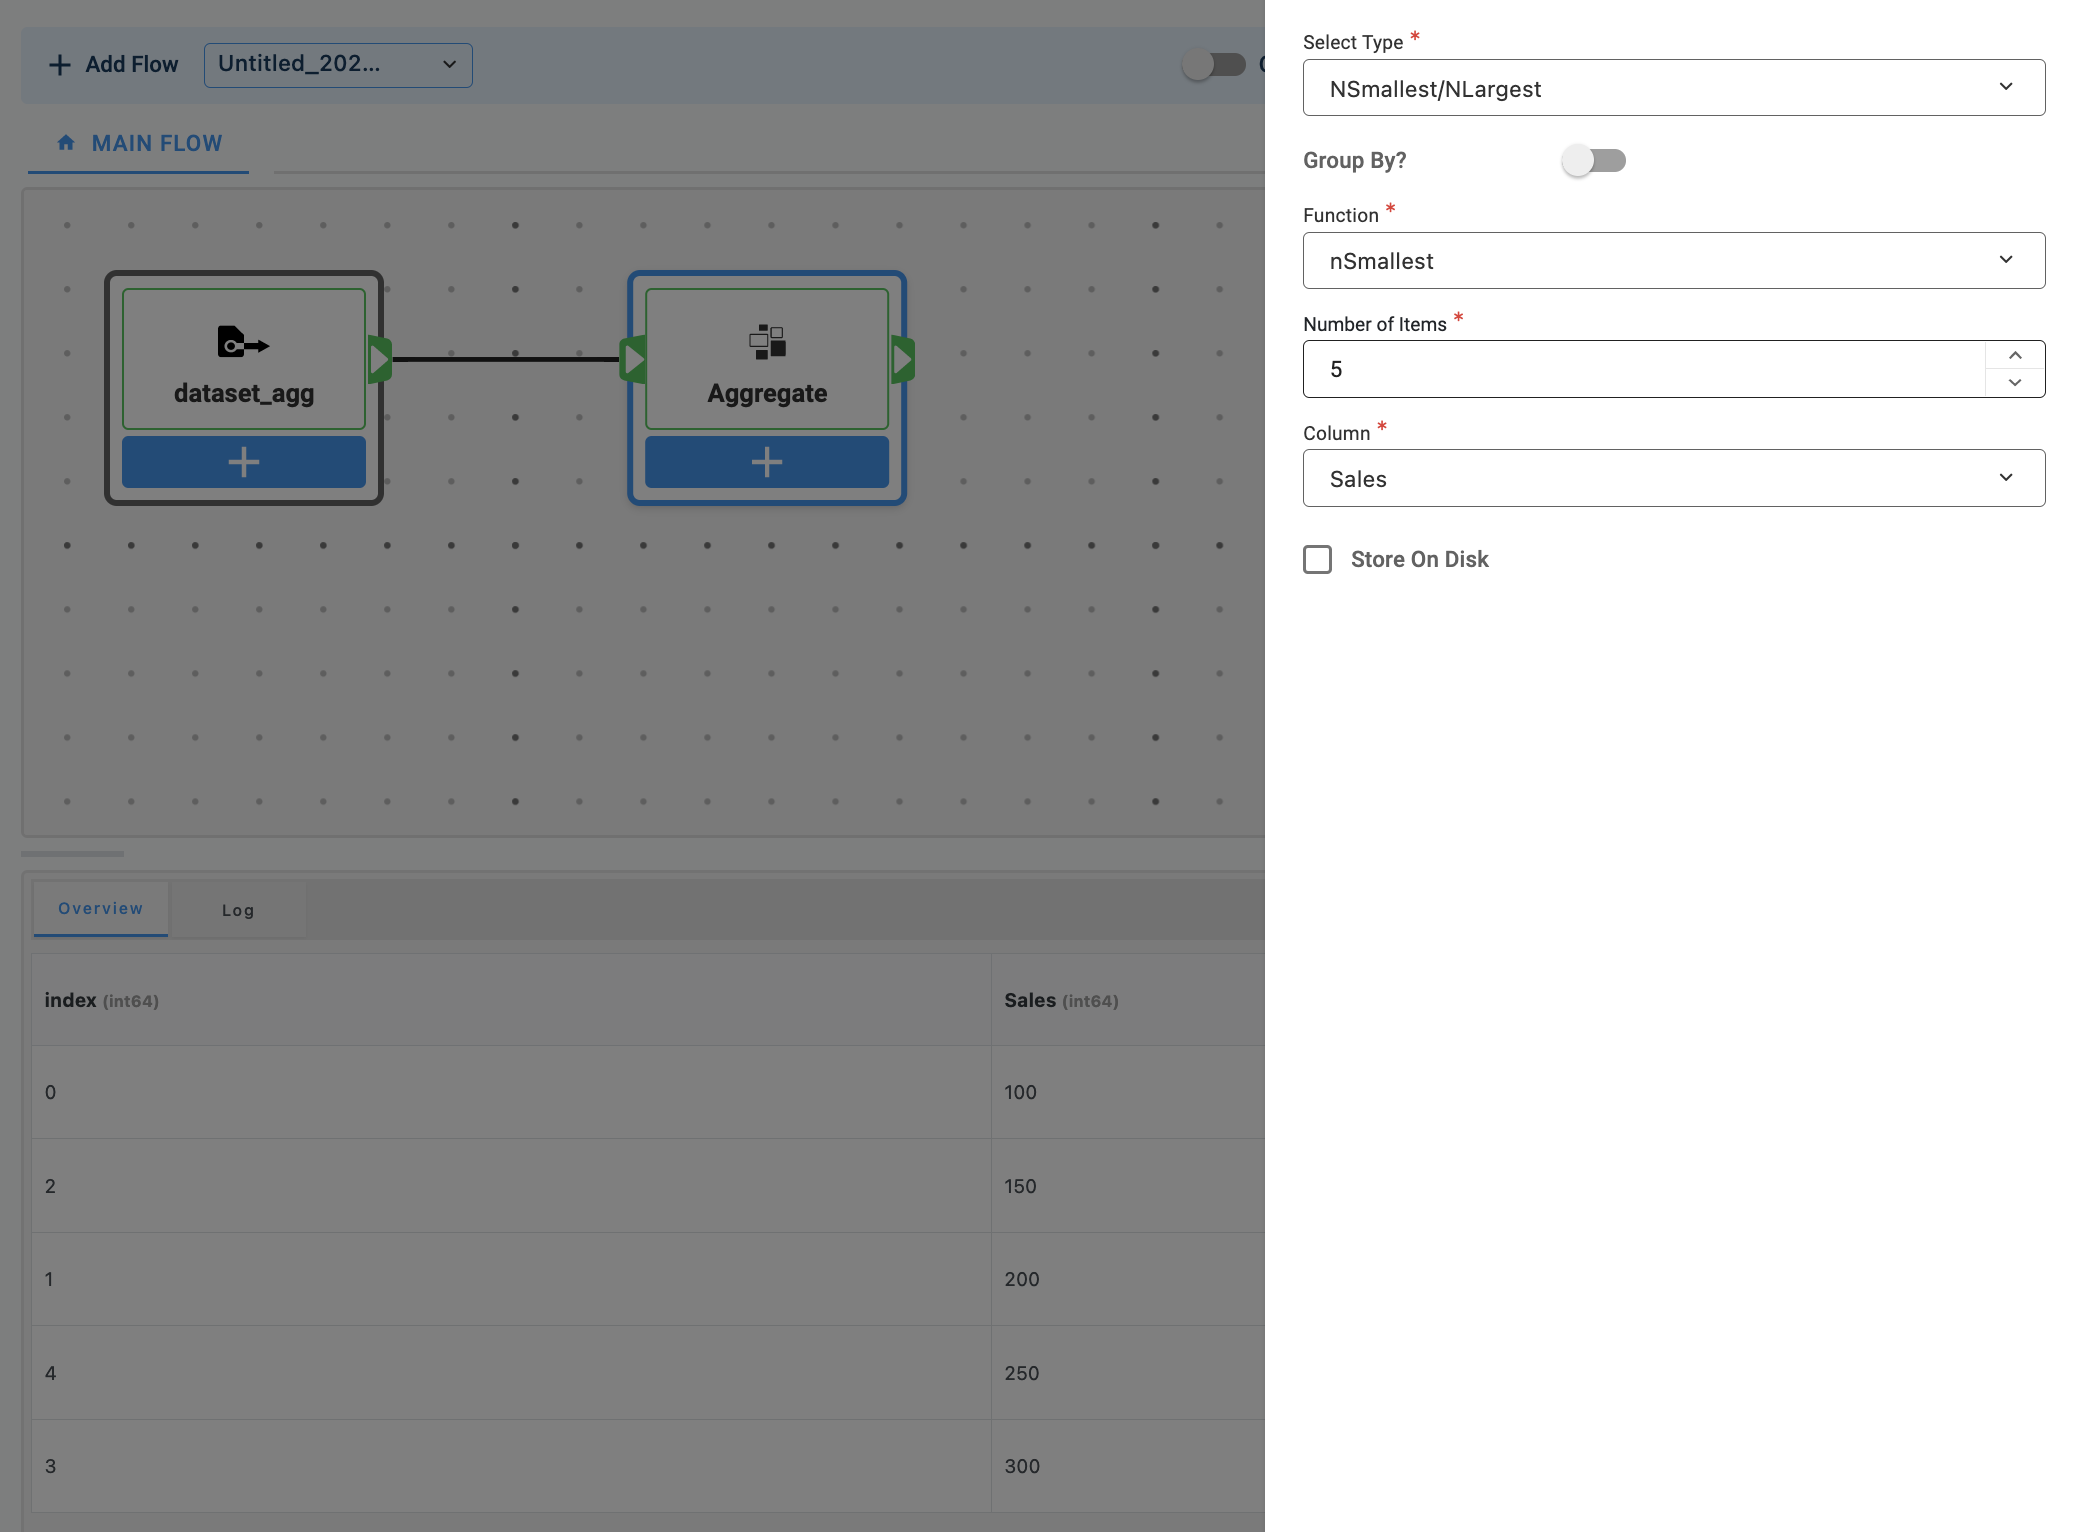The width and height of the screenshot is (2078, 1532).
Task: Expand the Column dropdown showing Sales
Action: coord(1673,478)
